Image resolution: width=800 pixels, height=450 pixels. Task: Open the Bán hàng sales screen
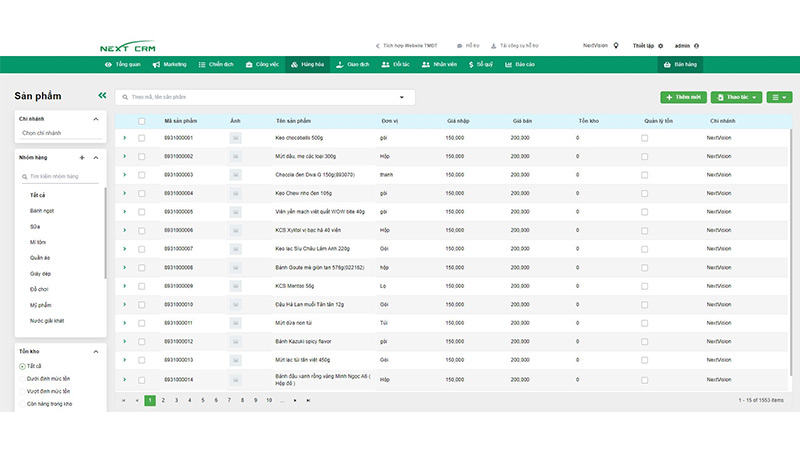pyautogui.click(x=679, y=64)
